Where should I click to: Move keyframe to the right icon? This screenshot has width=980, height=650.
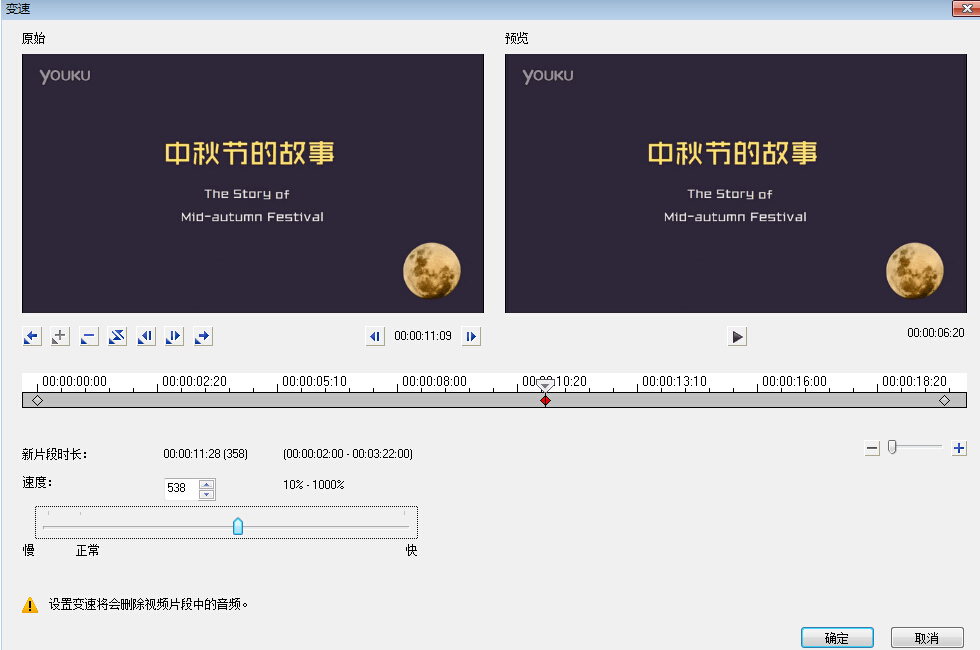click(x=174, y=337)
